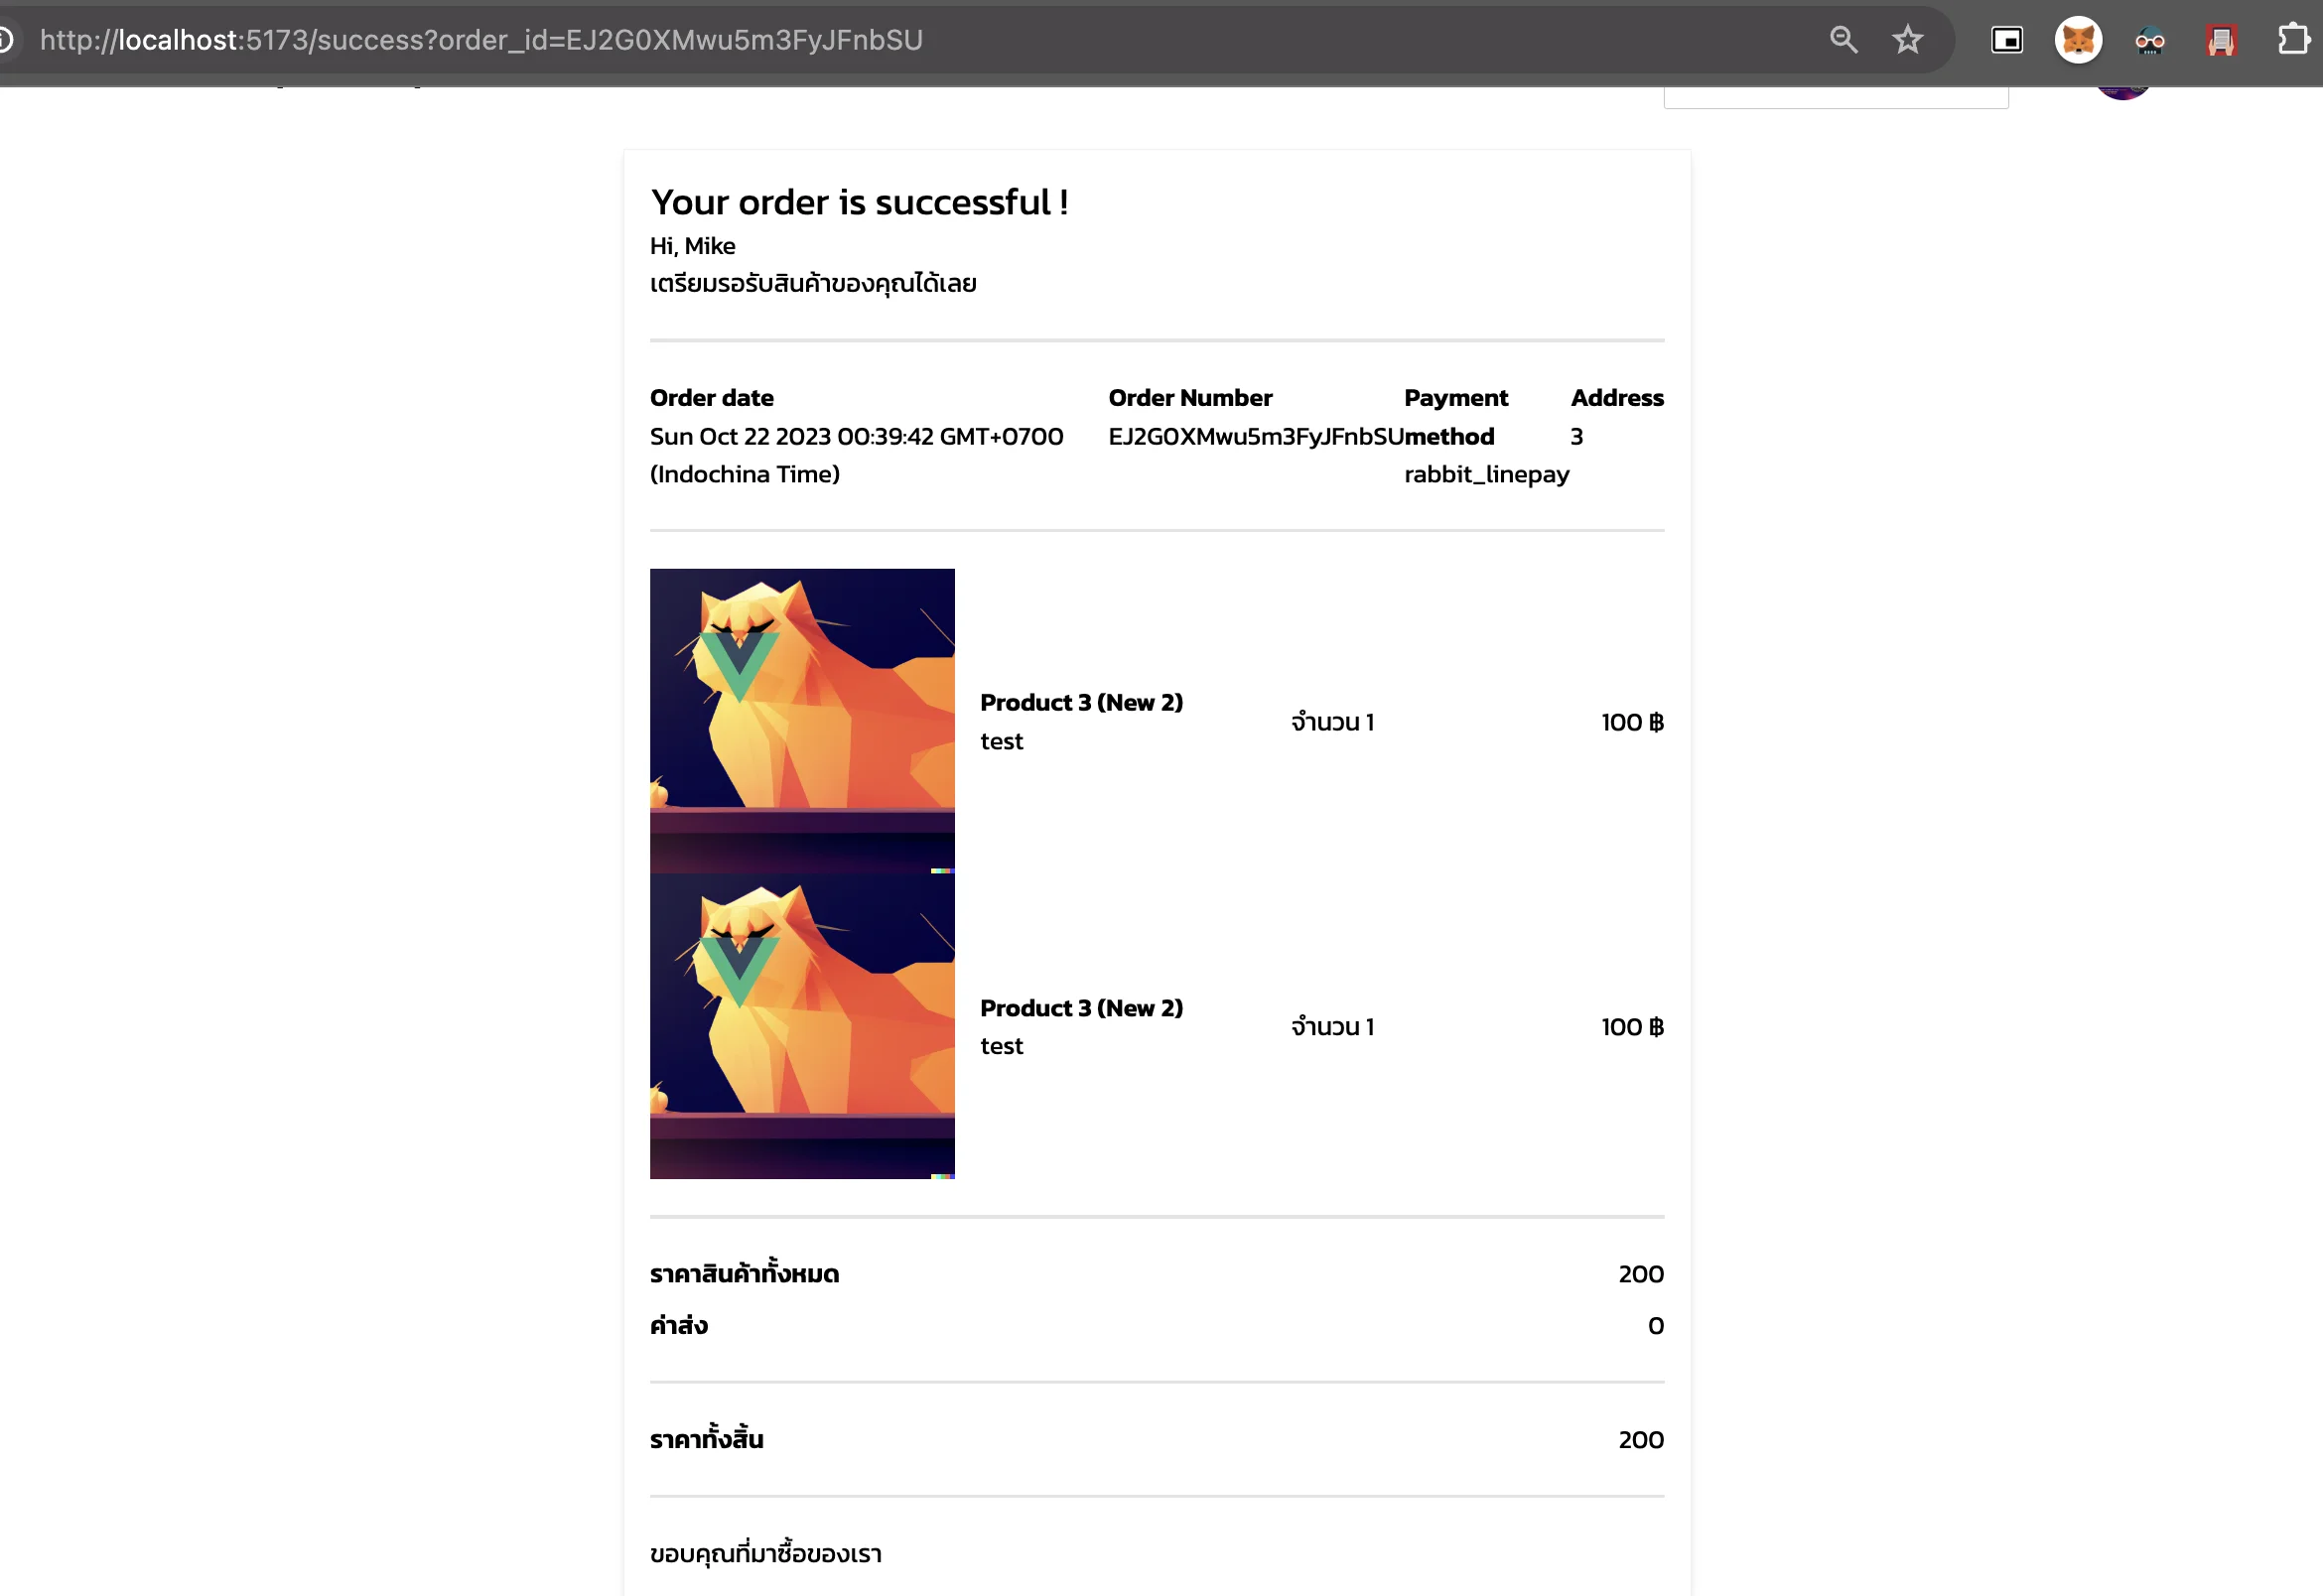The image size is (2323, 1596).
Task: Open the red robot extension icon
Action: [2220, 40]
